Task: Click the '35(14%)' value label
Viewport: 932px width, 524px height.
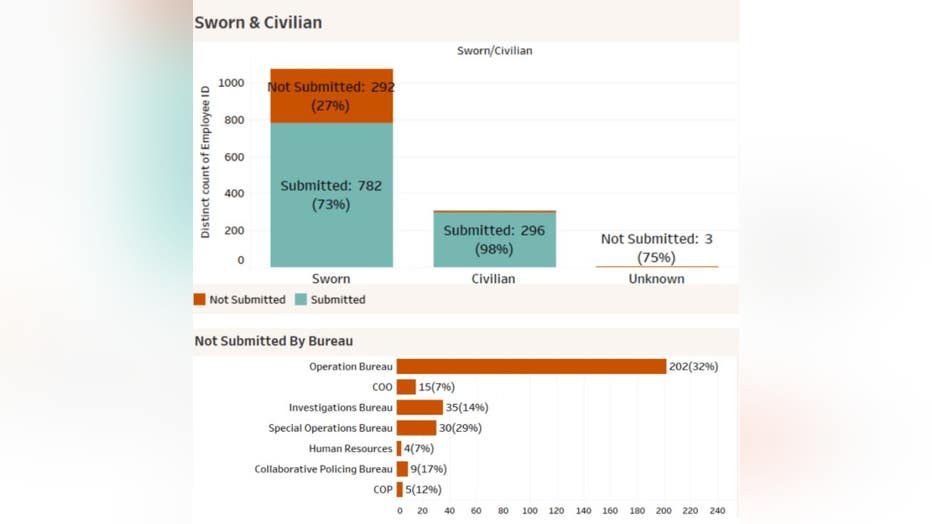Action: pos(467,408)
